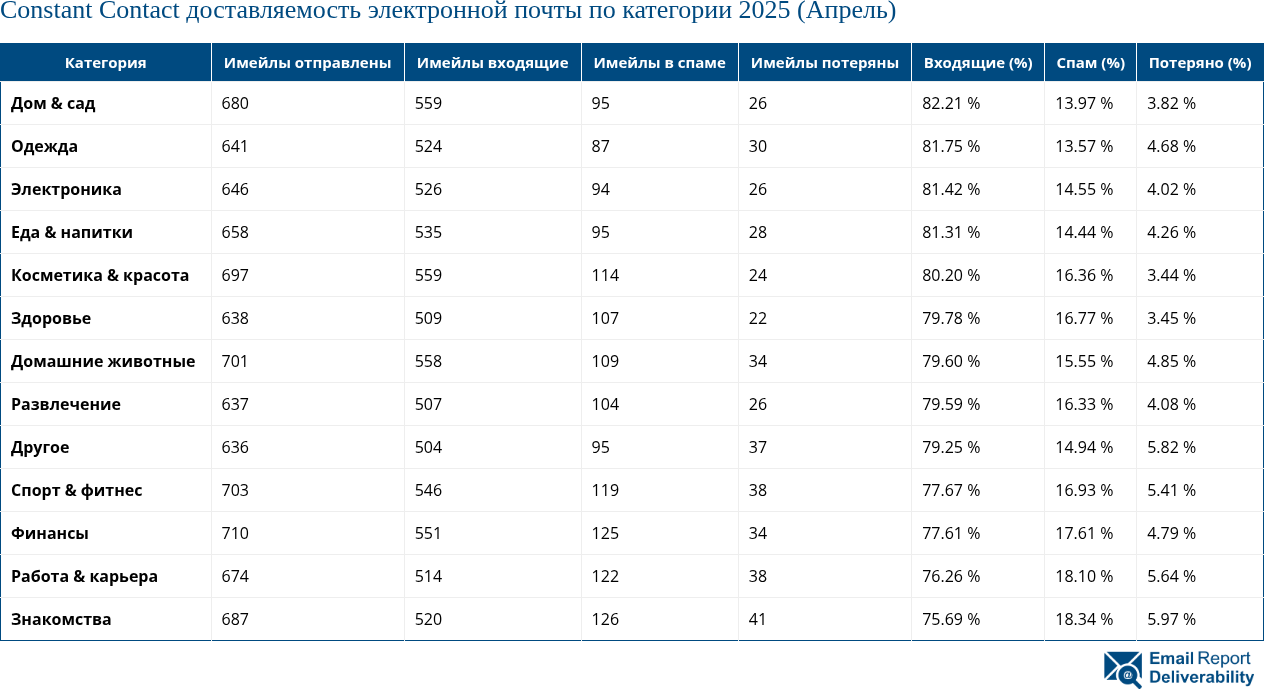The image size is (1264, 689).
Task: Click the lost percentage 3.82 %
Action: 1171,103
